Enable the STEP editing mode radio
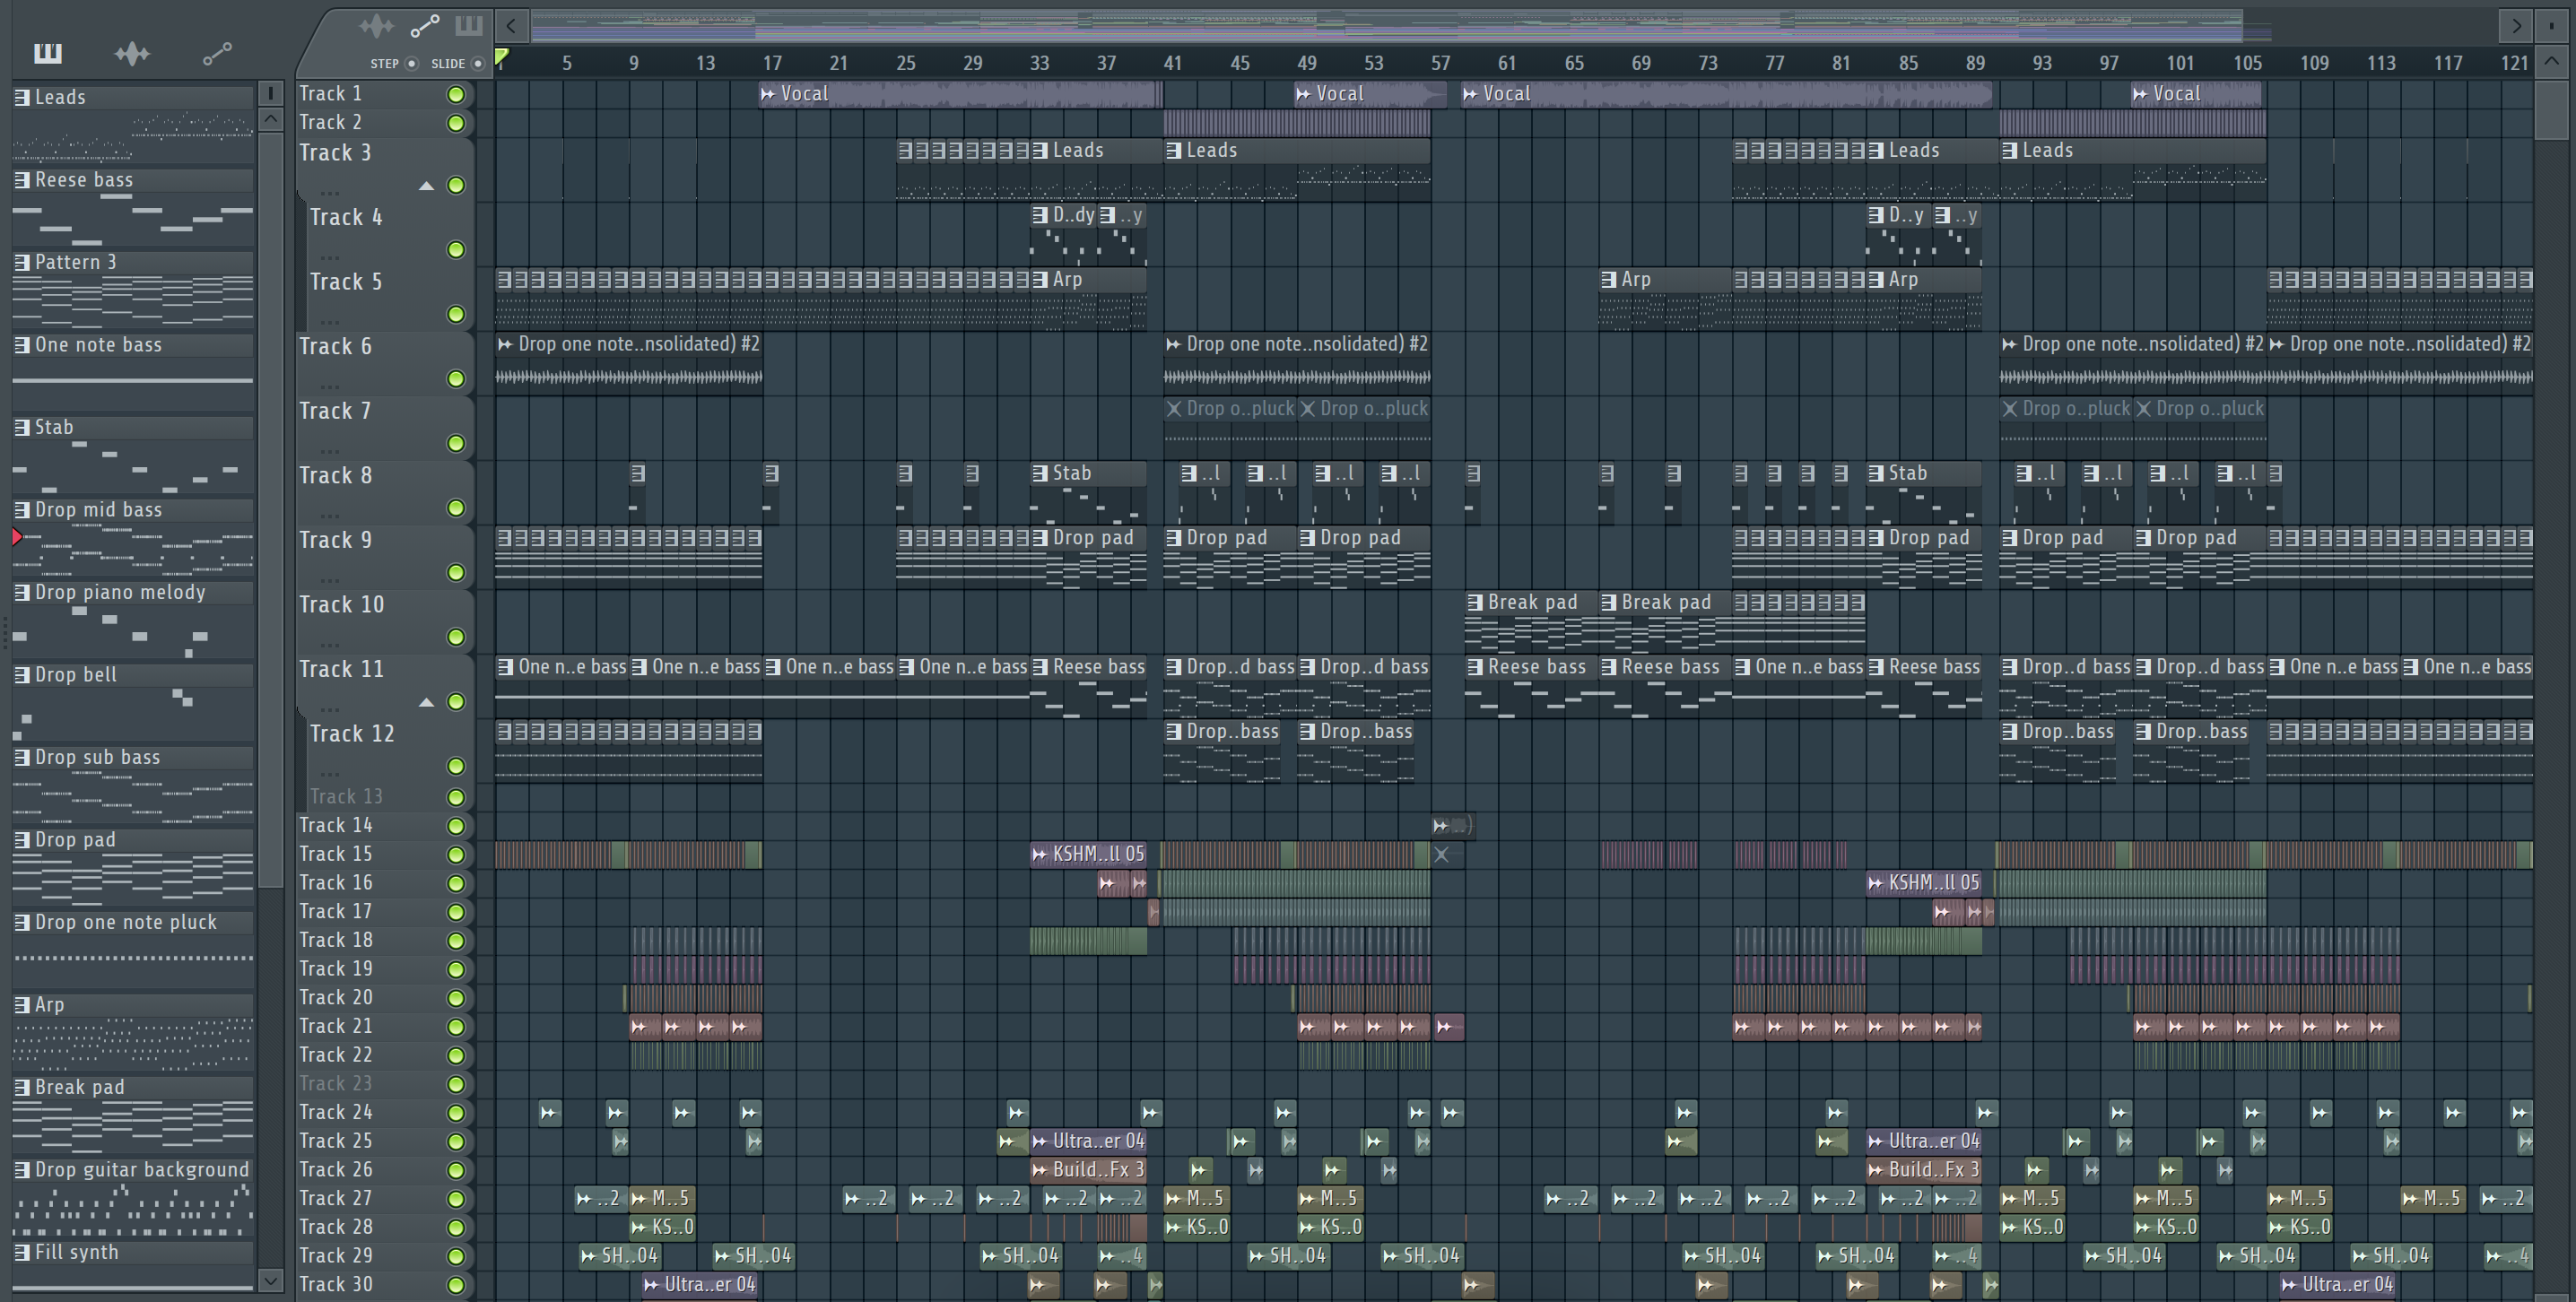This screenshot has height=1302, width=2576. [x=411, y=64]
